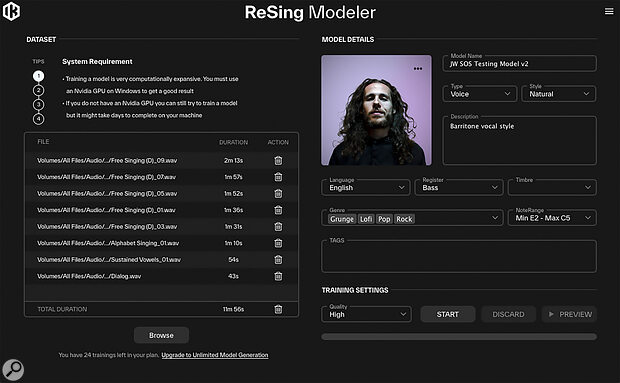
Task: Open the Quality dropdown set to High
Action: (x=367, y=314)
